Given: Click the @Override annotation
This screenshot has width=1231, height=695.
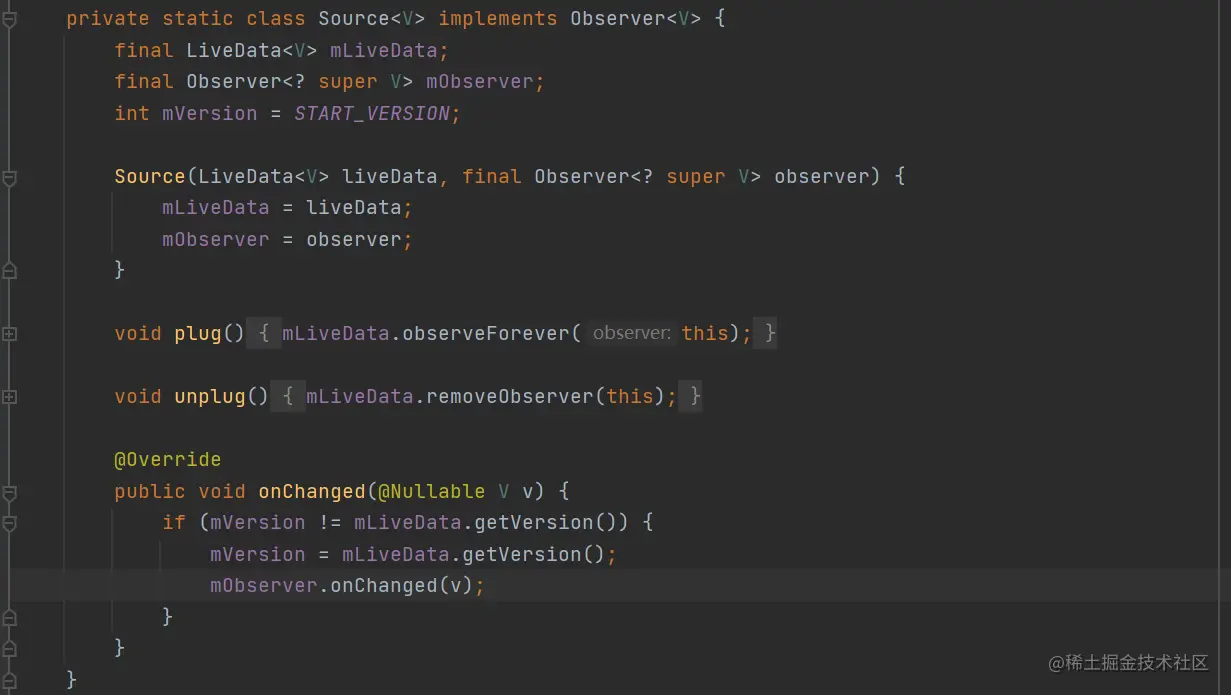Looking at the screenshot, I should (168, 460).
